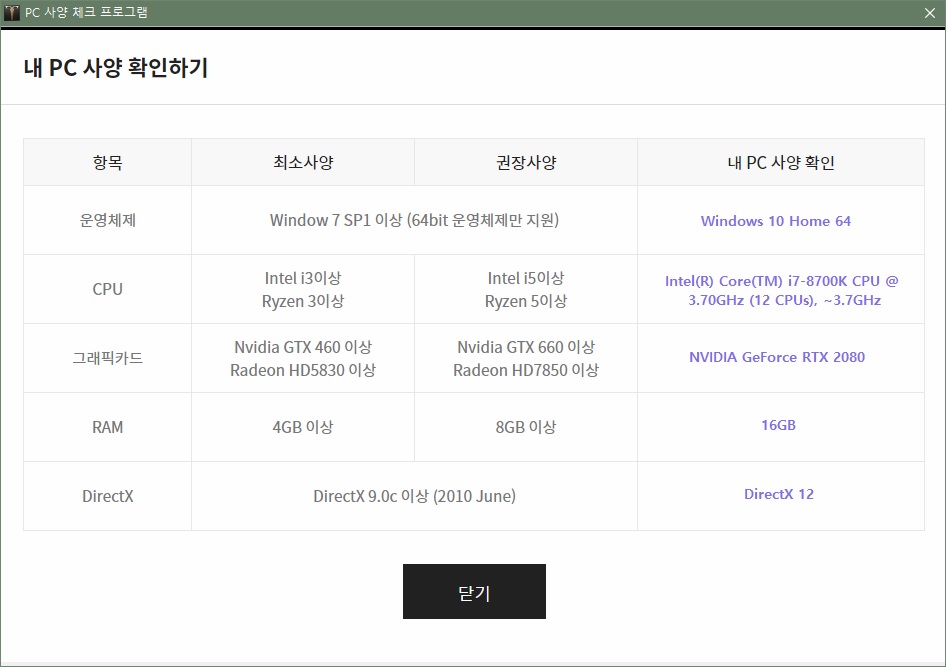946x667 pixels.
Task: Click the detected 16GB RAM value
Action: pyautogui.click(x=778, y=425)
